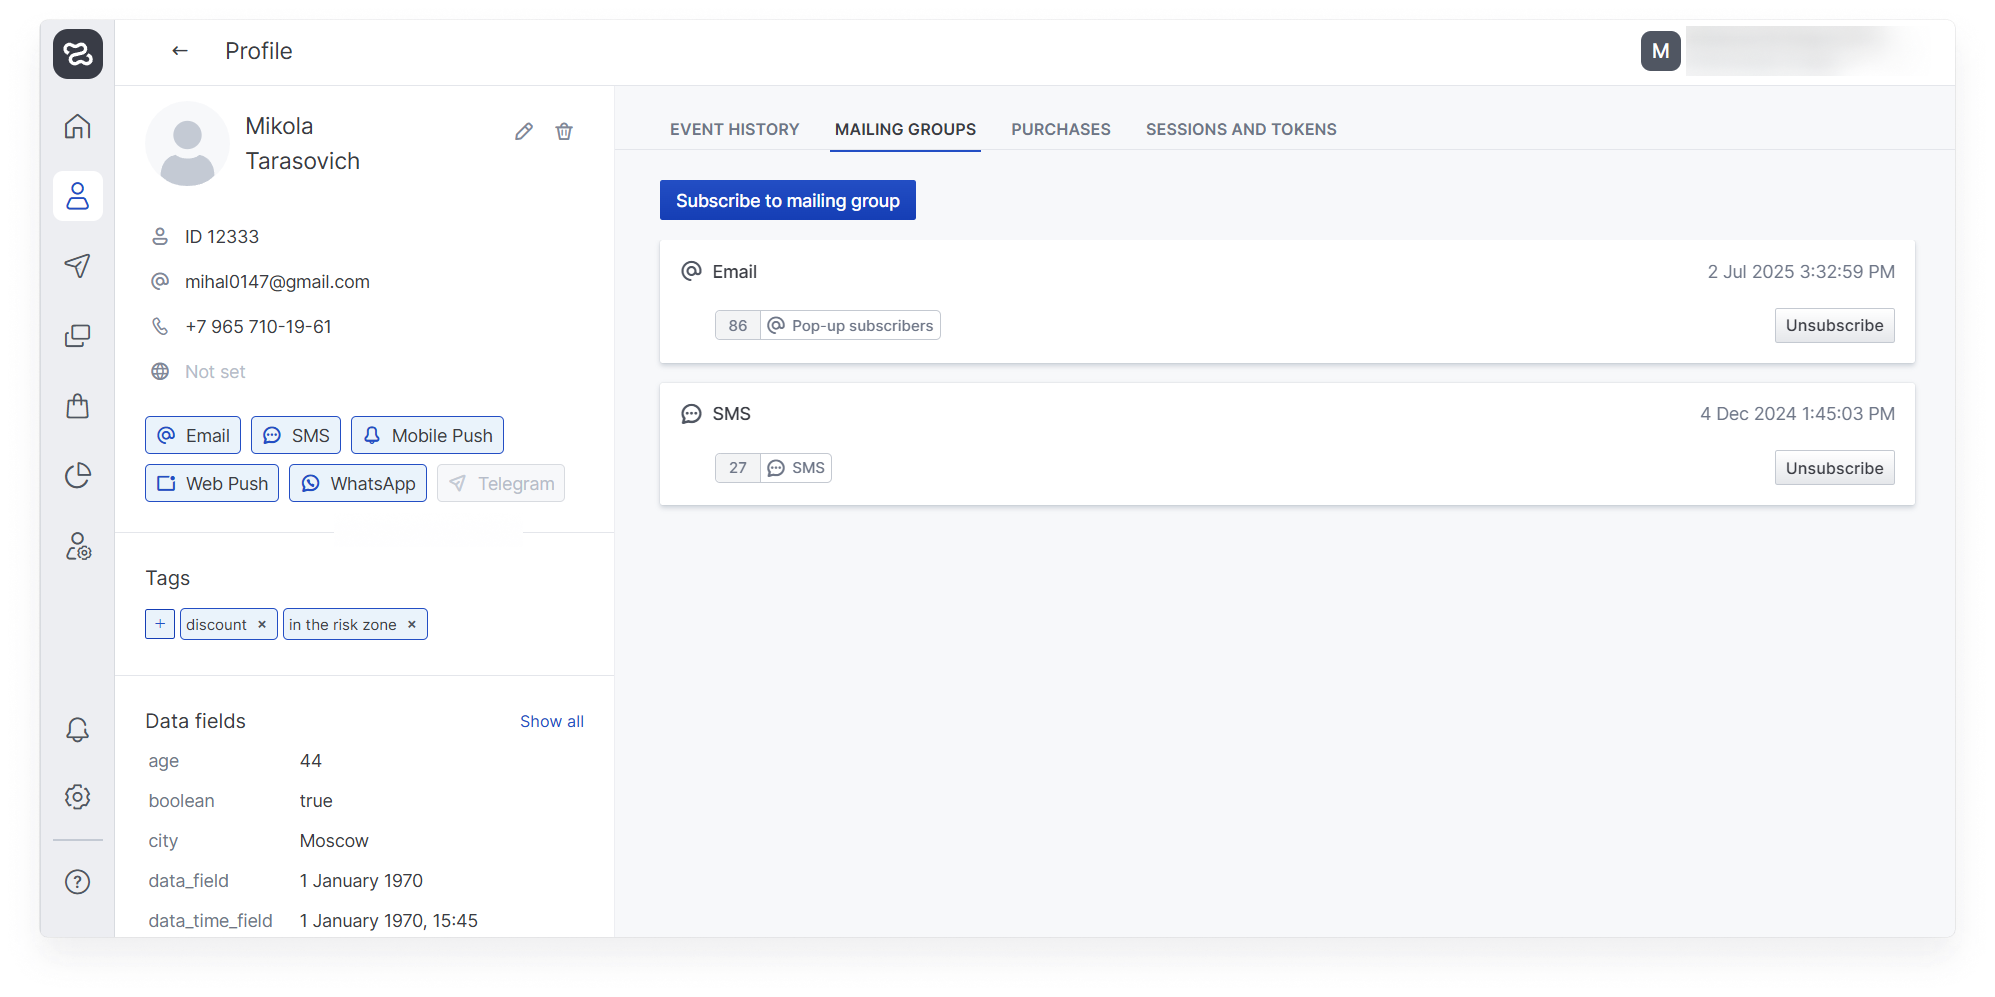Open the shopping bag sidebar icon
The height and width of the screenshot is (997, 1995).
click(x=78, y=406)
